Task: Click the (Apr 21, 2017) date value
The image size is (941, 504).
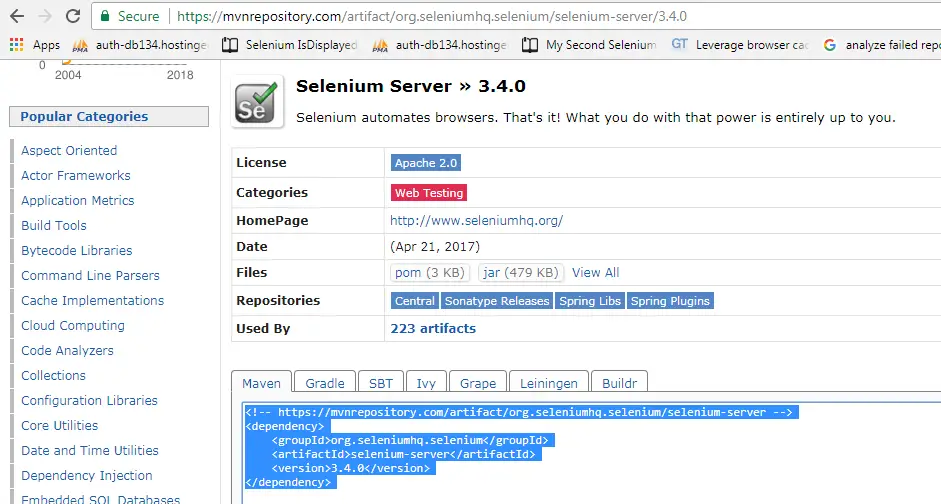Action: [x=435, y=247]
